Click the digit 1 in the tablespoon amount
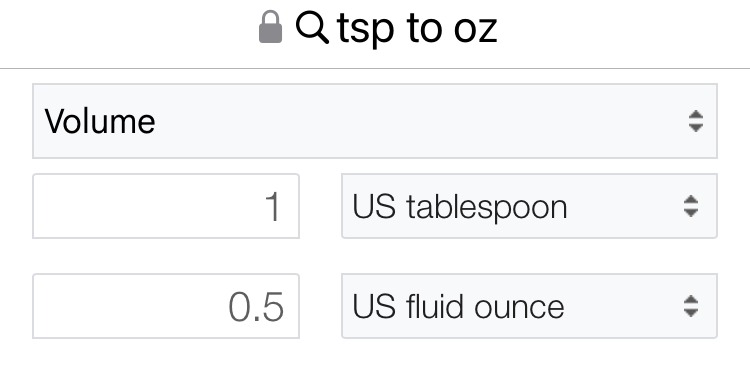750x370 pixels. point(273,207)
